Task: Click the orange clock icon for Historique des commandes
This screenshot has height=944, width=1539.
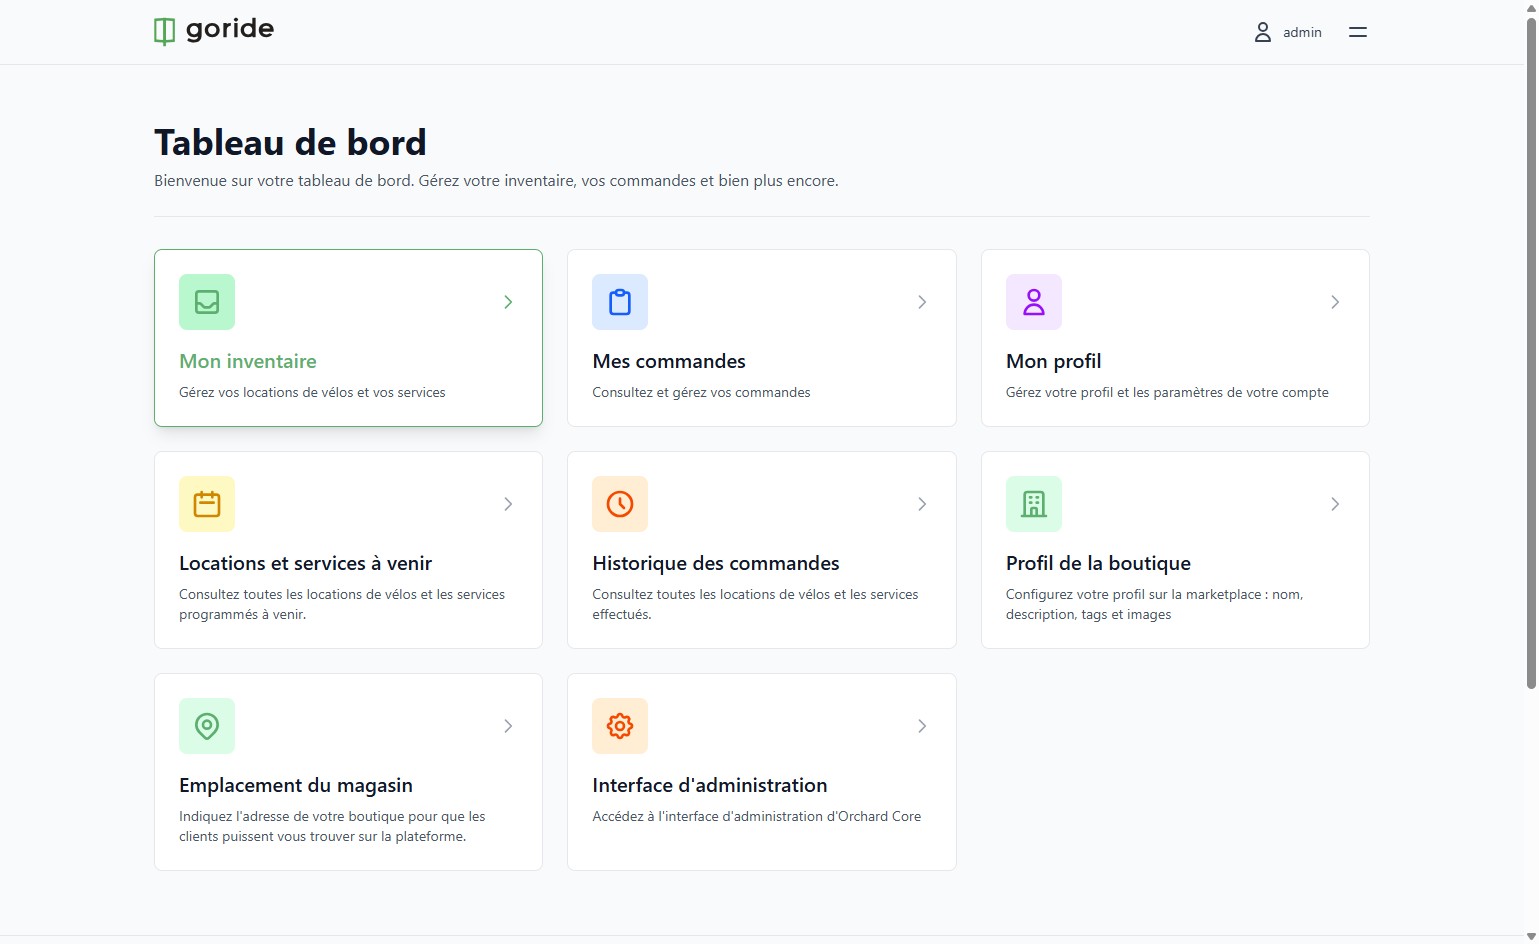Action: point(620,504)
